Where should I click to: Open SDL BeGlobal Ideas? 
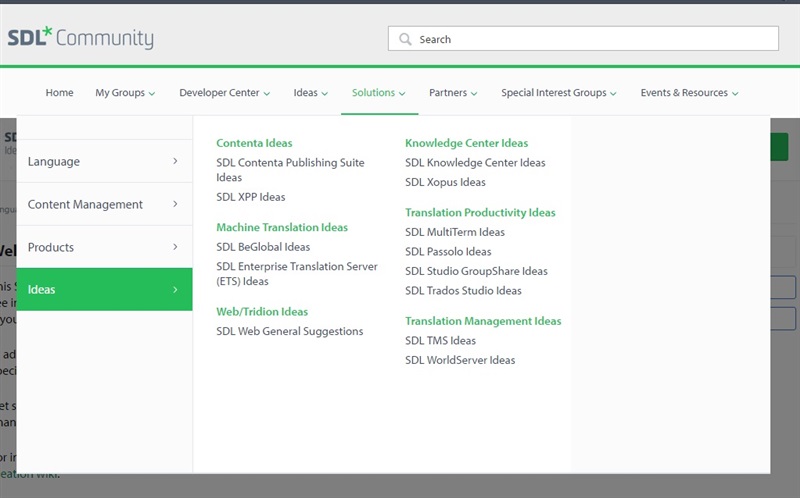pyautogui.click(x=263, y=247)
